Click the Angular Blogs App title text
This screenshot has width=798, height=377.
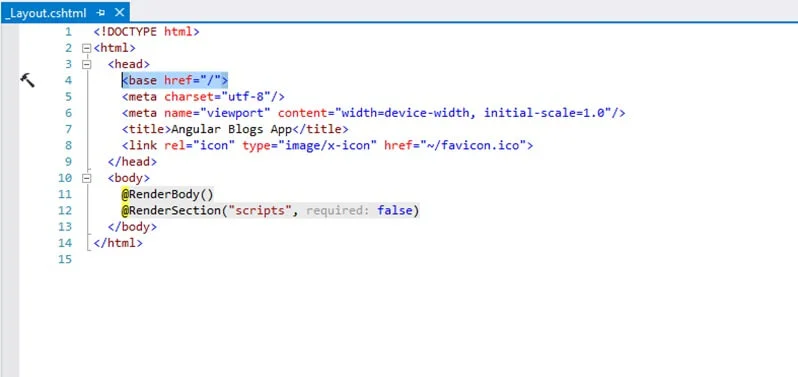click(232, 129)
